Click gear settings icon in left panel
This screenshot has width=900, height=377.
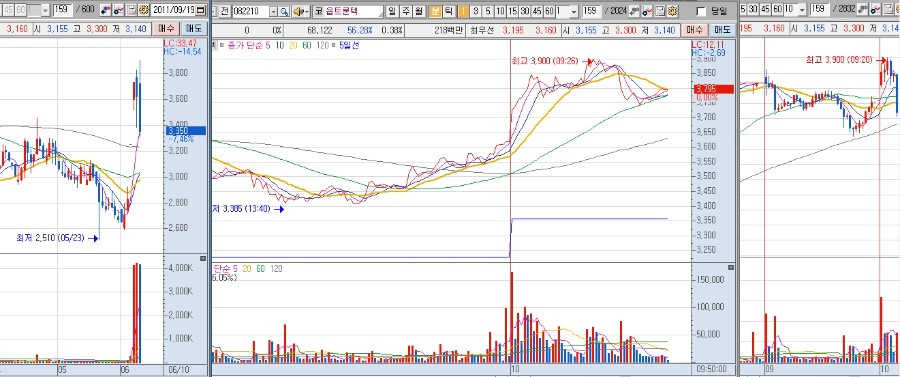click(x=143, y=11)
